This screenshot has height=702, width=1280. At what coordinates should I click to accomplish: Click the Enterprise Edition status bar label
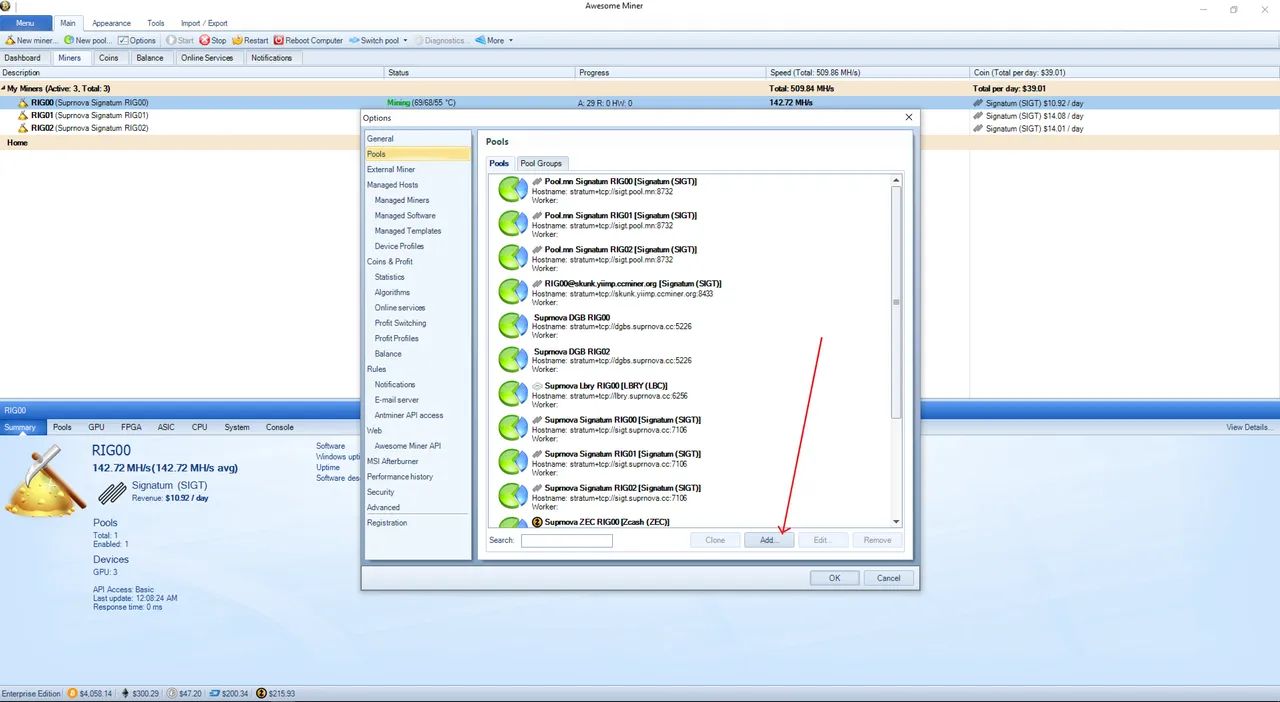pyautogui.click(x=32, y=693)
